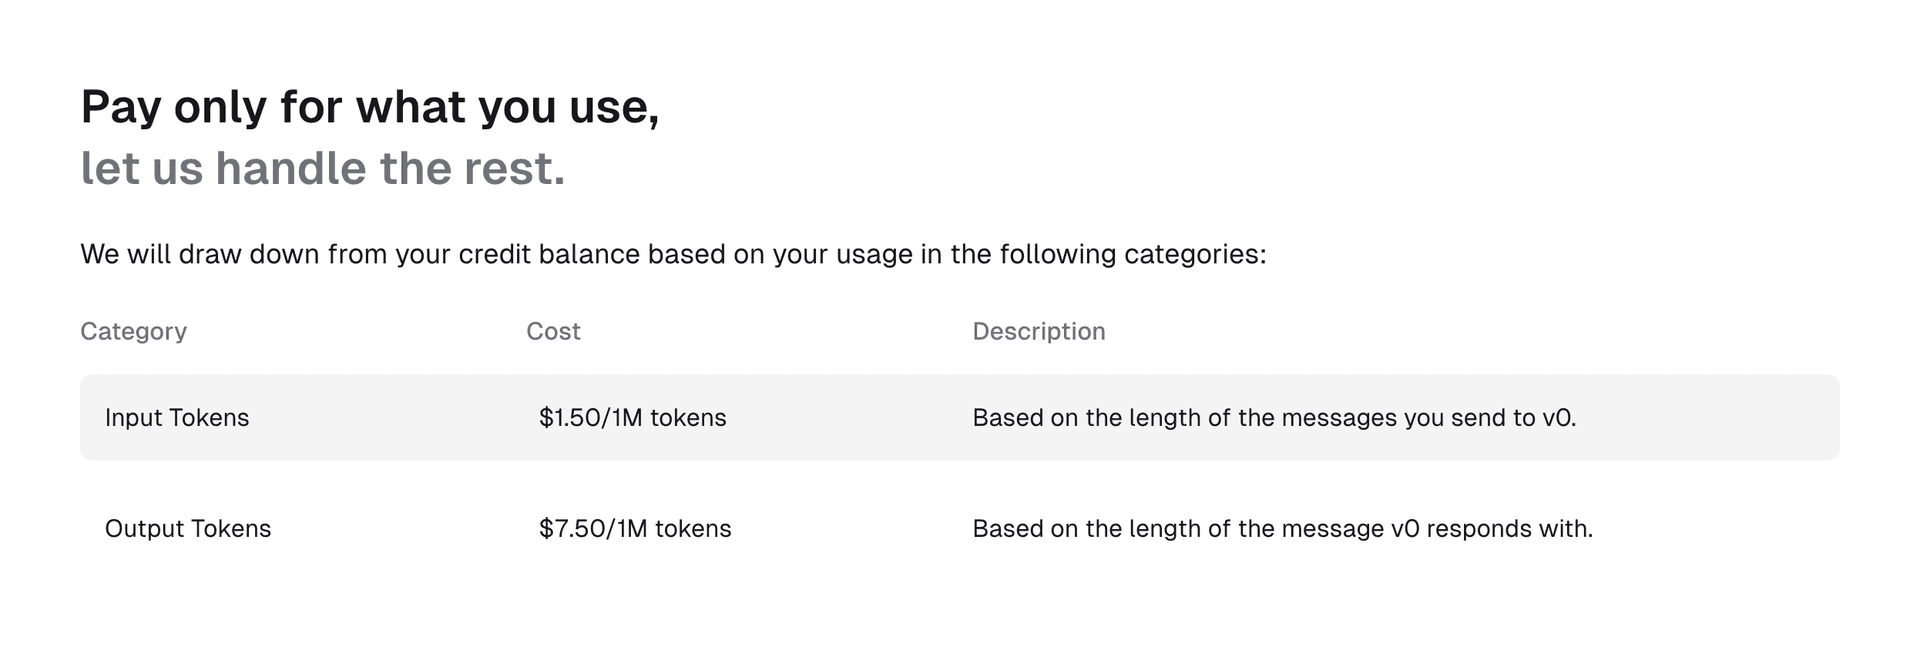Select the Input Tokens row label
This screenshot has height=650, width=1920.
(x=176, y=418)
